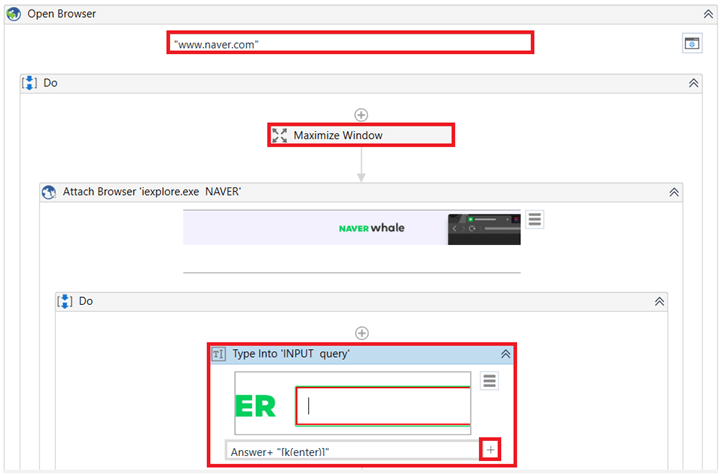
Task: Add activity above Maximize Window
Action: (361, 115)
